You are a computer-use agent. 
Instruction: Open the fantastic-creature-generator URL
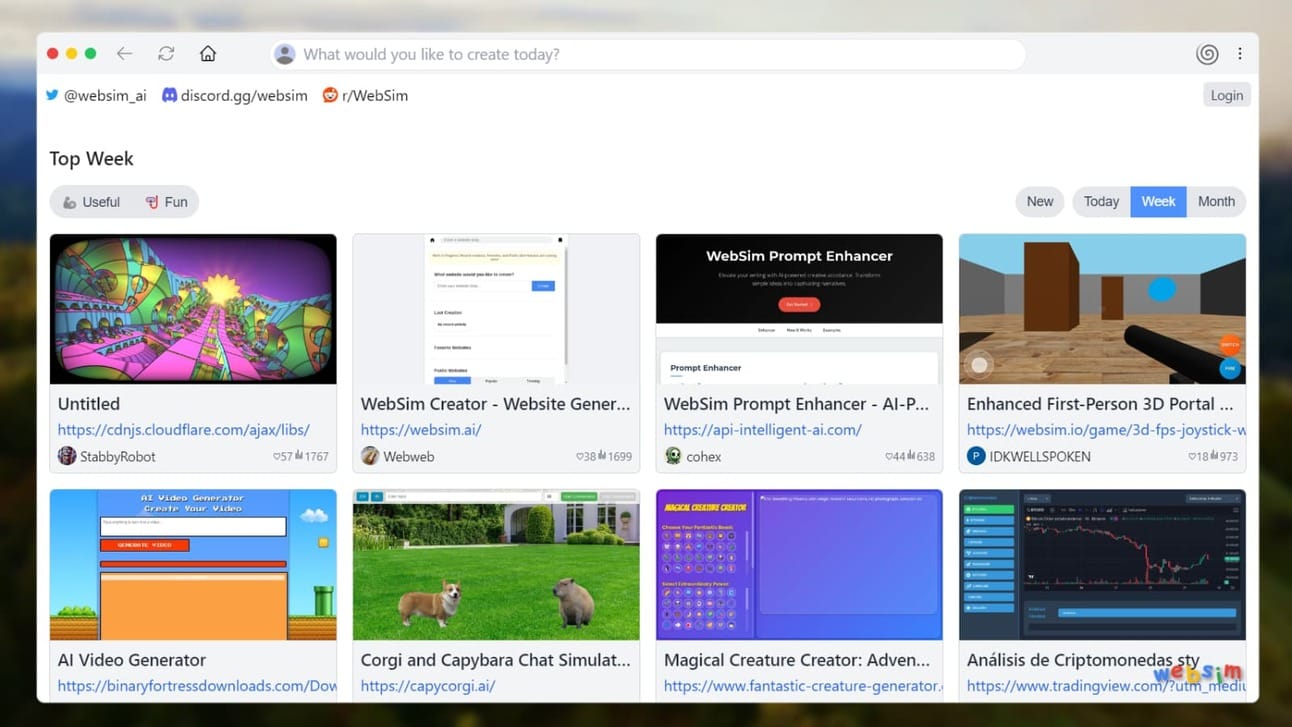803,686
